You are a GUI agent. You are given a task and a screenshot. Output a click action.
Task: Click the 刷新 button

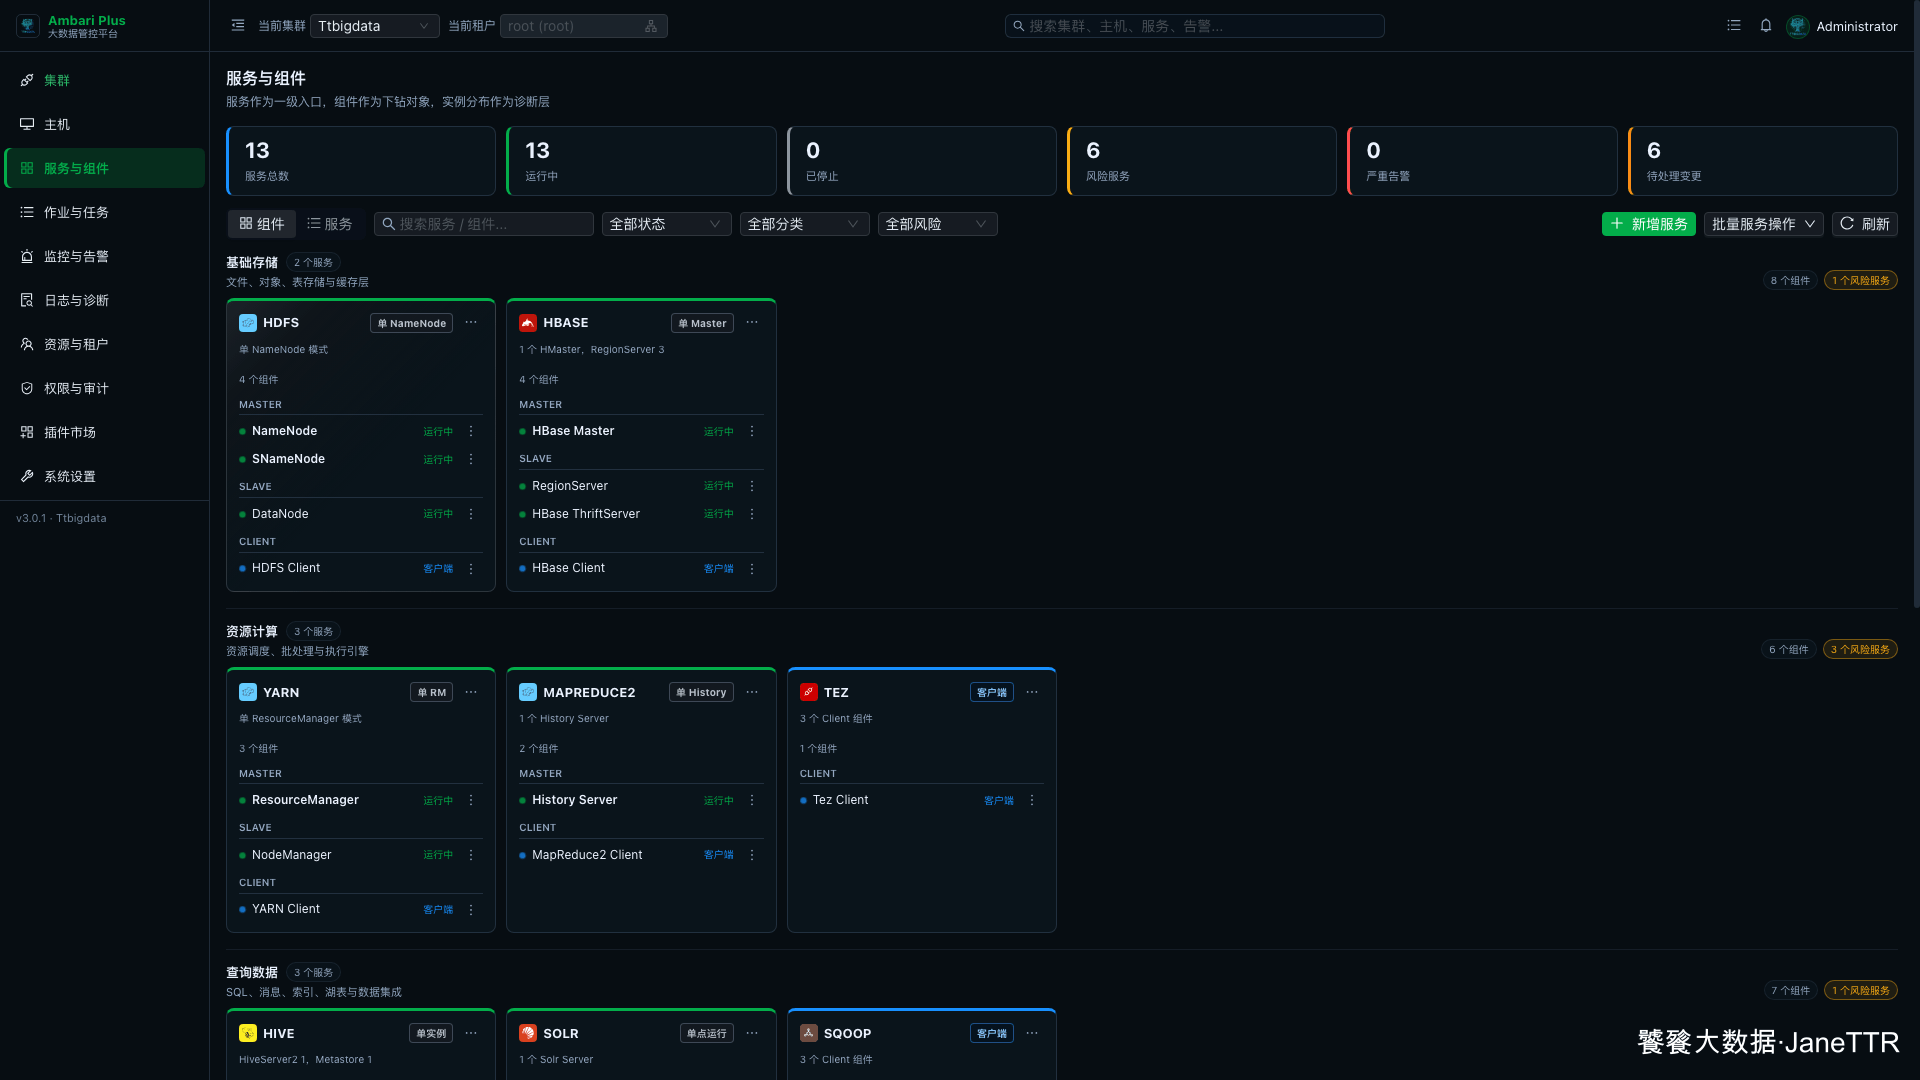click(1864, 224)
